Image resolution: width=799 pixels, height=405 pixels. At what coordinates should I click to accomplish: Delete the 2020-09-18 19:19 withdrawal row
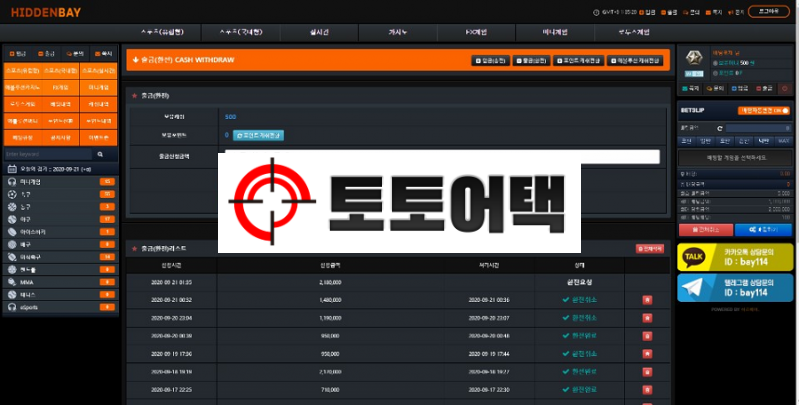pos(647,372)
